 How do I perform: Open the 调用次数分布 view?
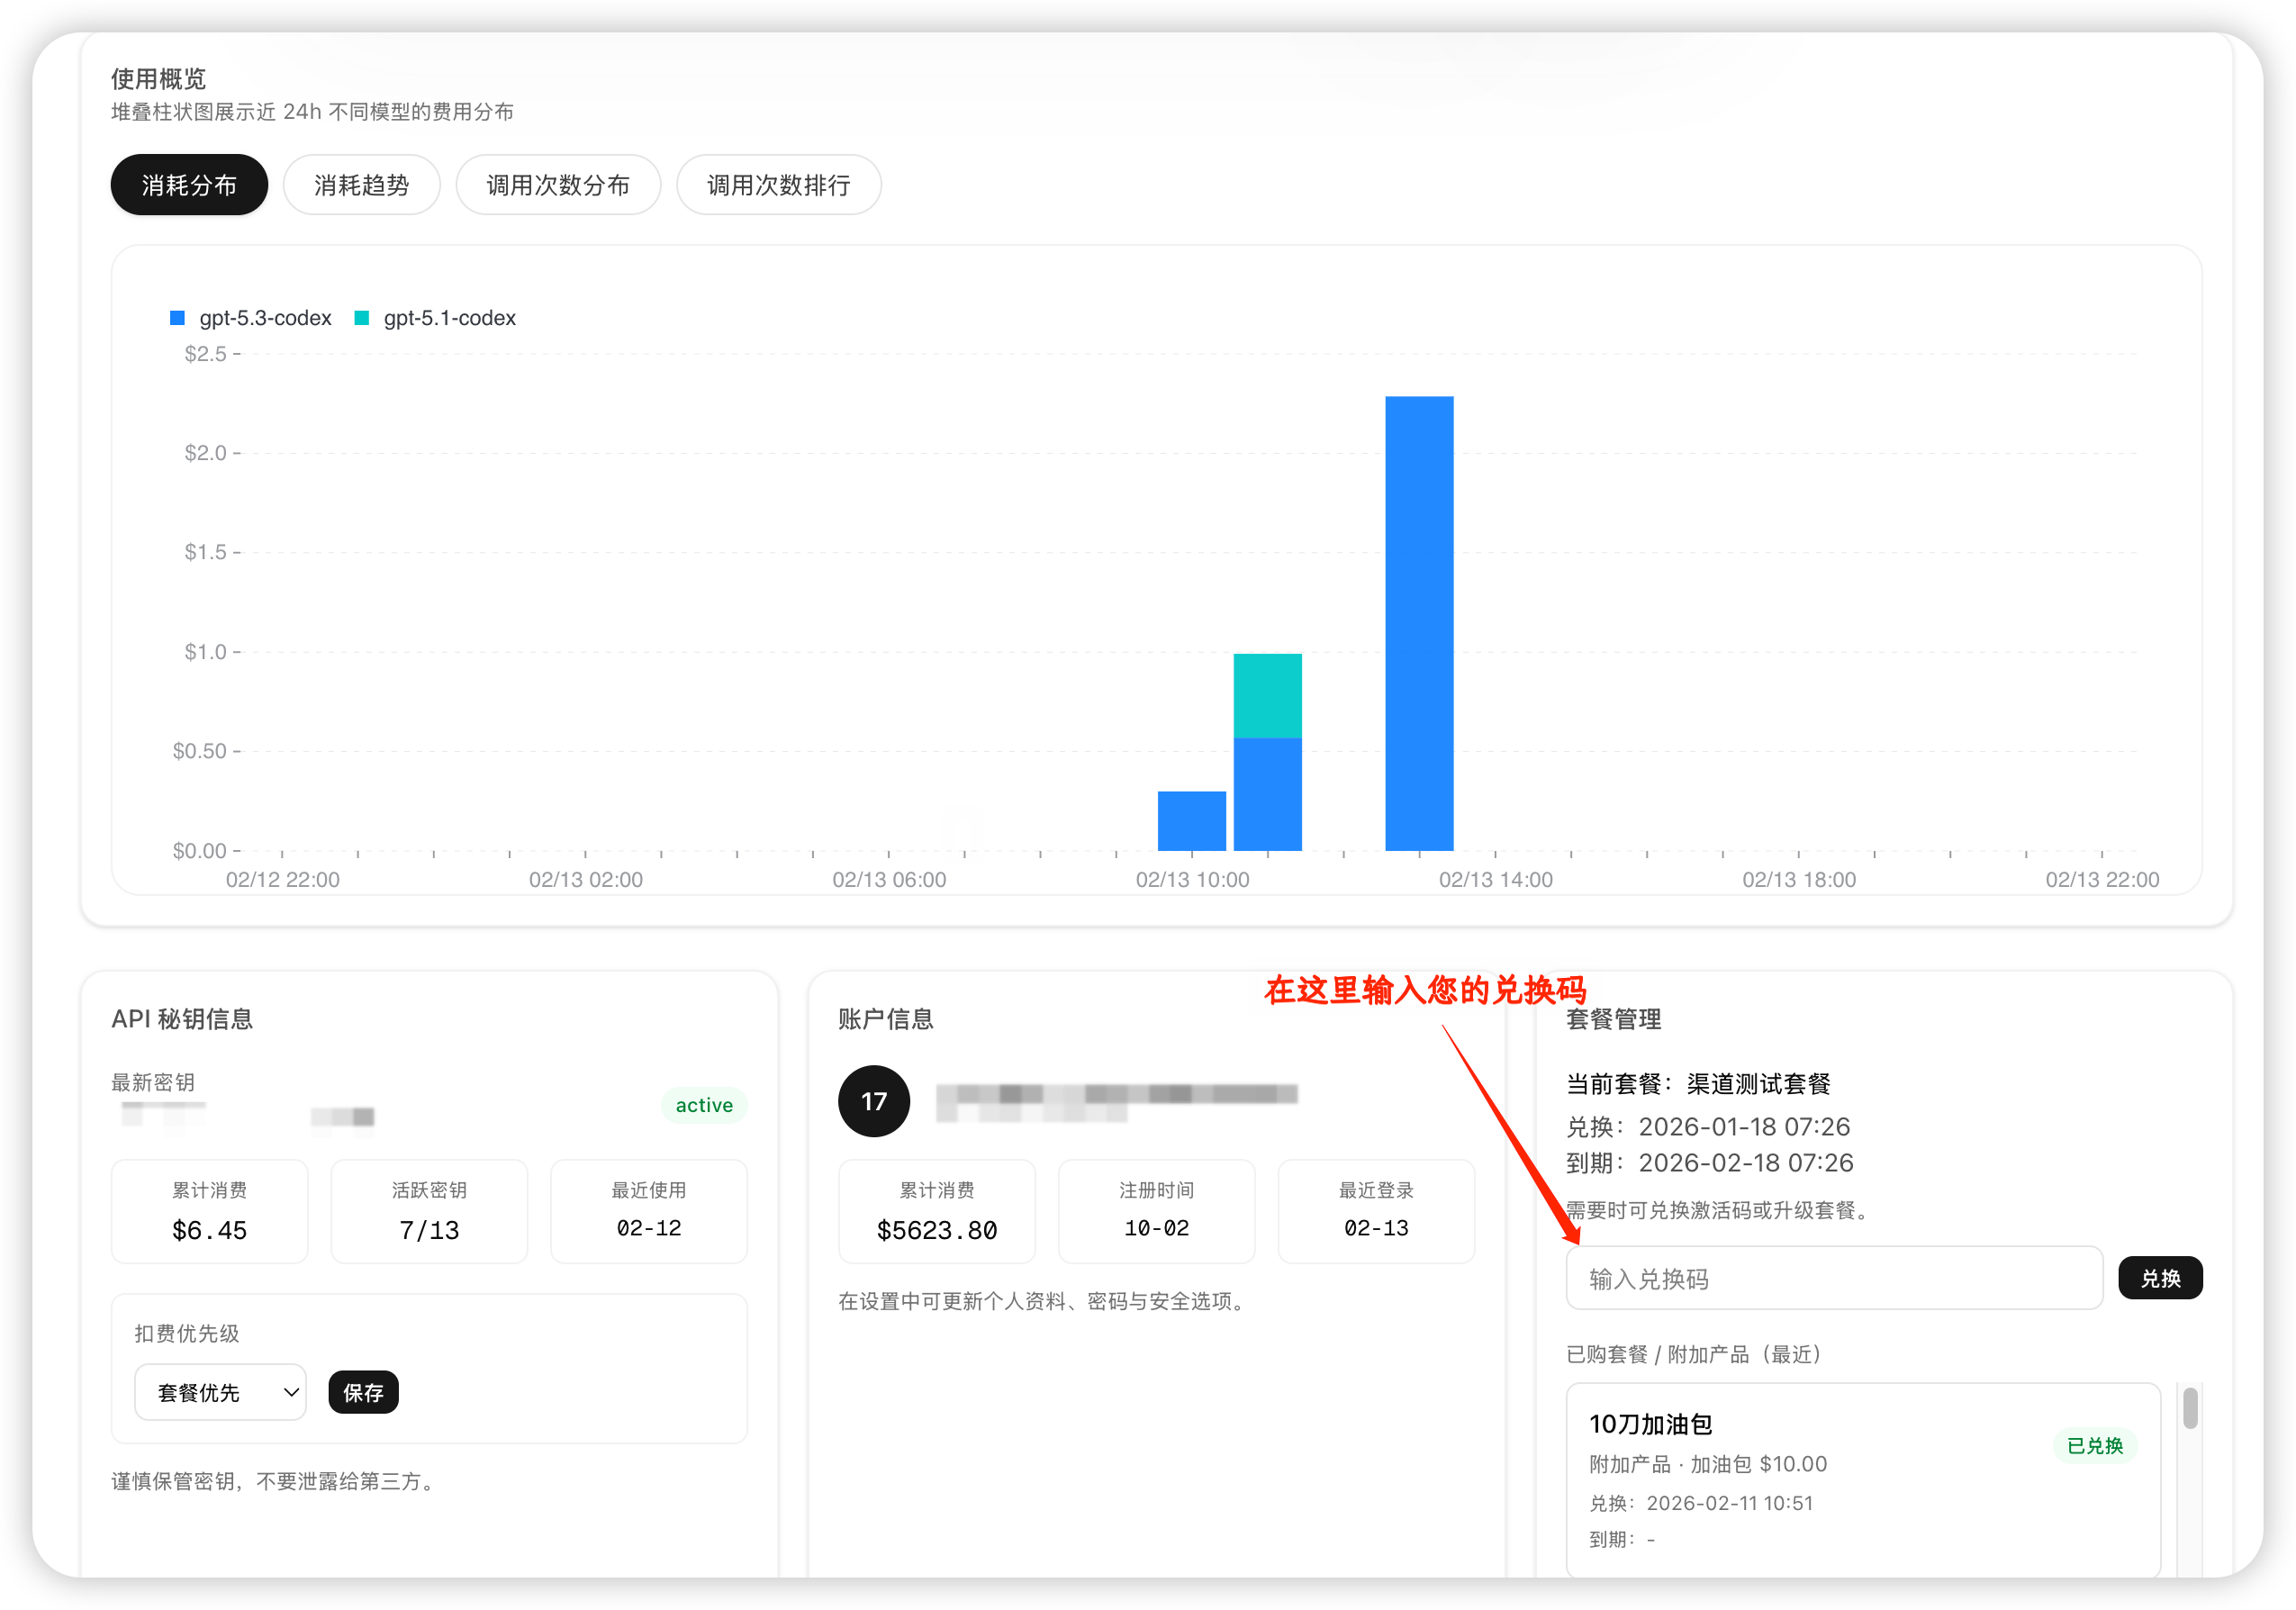pos(558,184)
